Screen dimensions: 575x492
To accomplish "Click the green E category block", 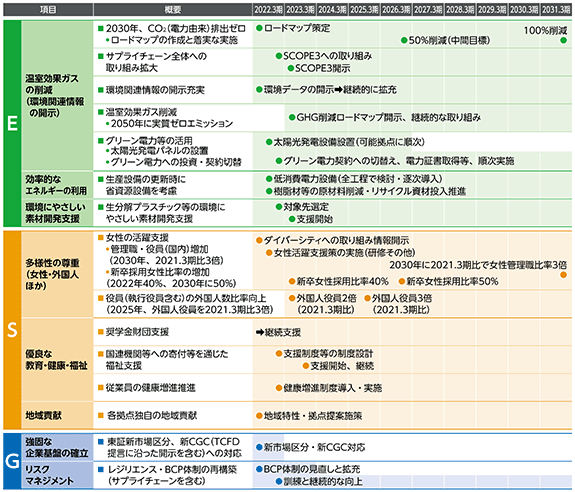I will (12, 124).
